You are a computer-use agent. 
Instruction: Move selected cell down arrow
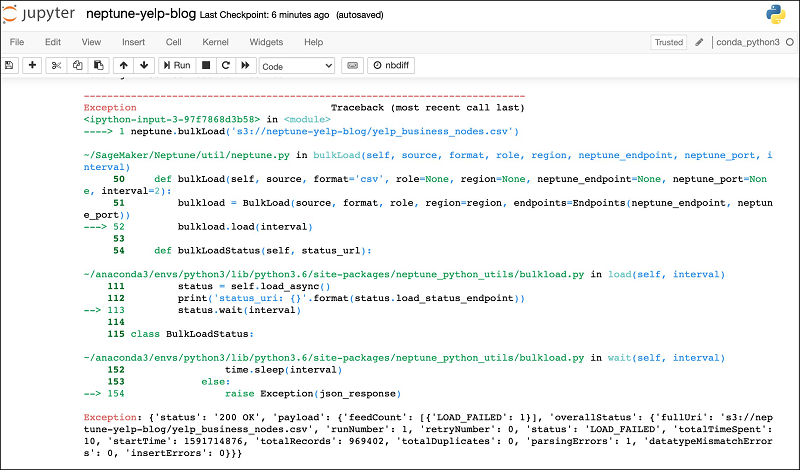pos(144,65)
